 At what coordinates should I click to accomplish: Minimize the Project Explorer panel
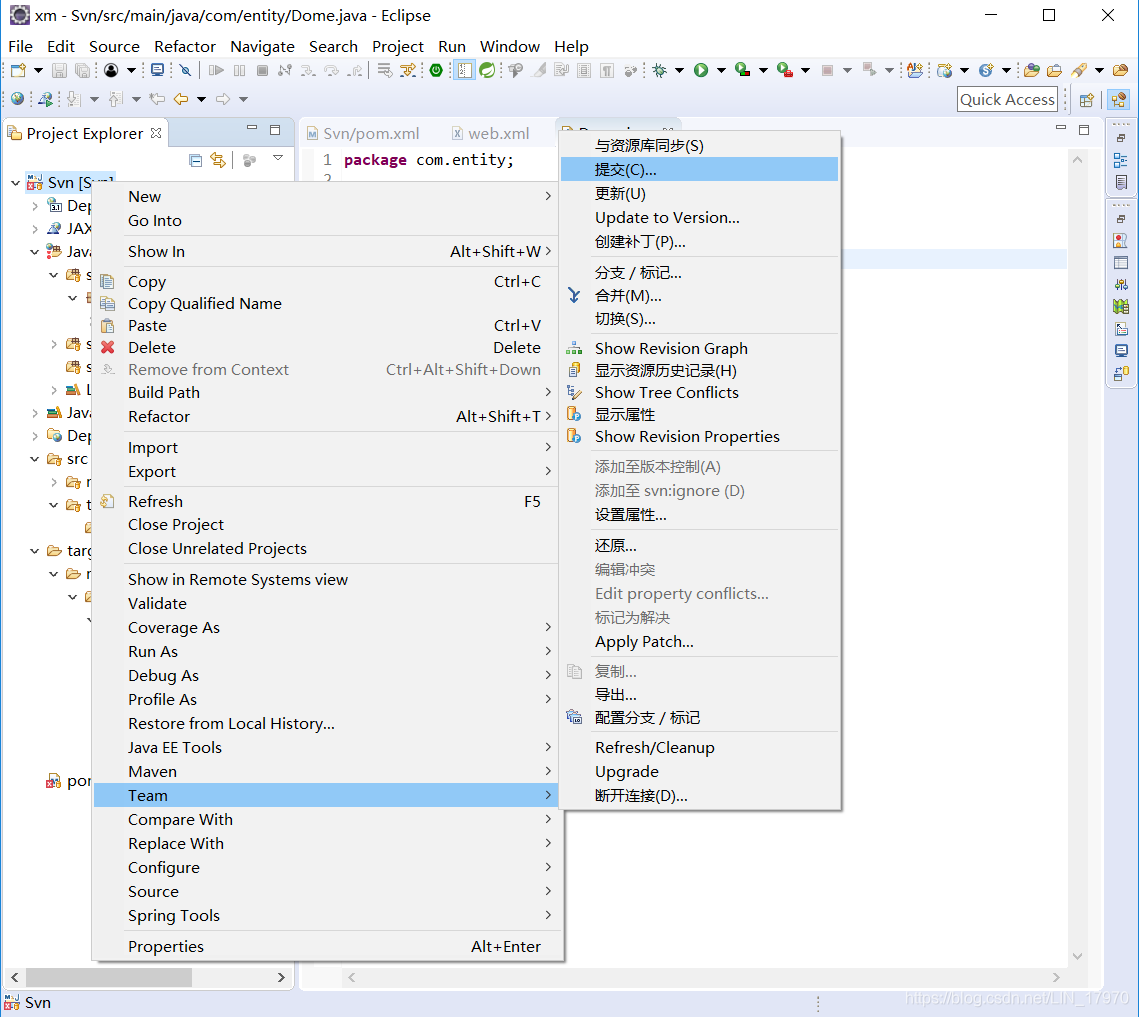252,129
